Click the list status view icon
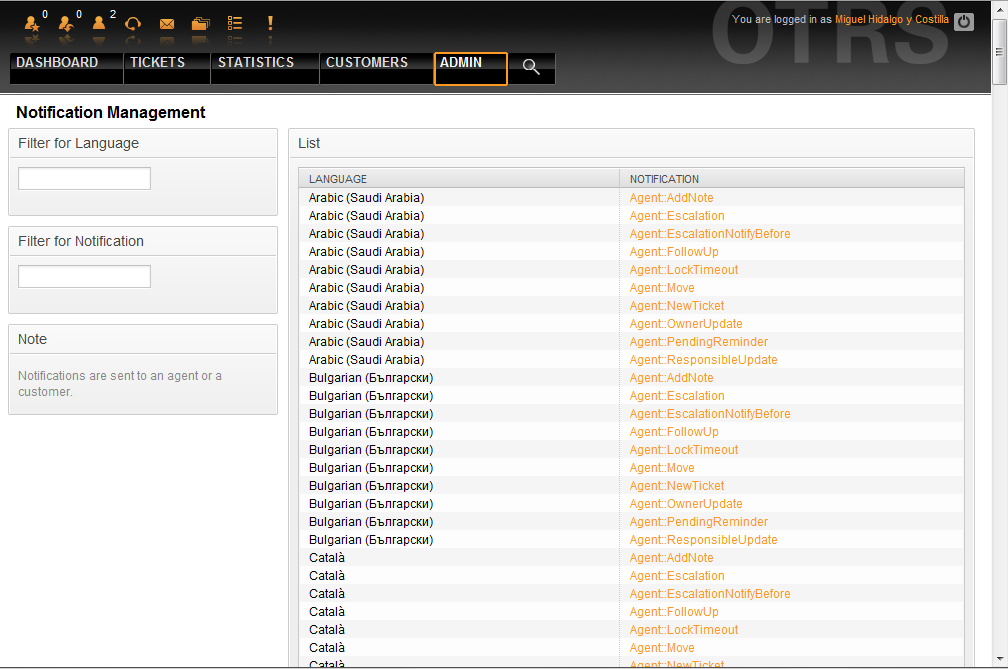 tap(235, 23)
